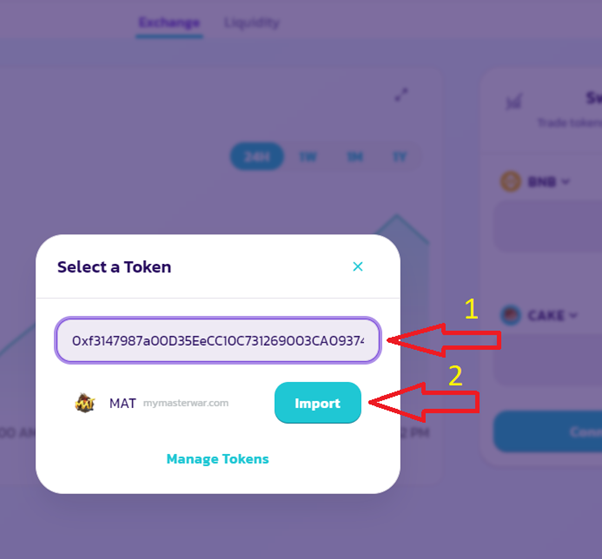The image size is (602, 559).
Task: Open the Manage Tokens link
Action: [218, 459]
